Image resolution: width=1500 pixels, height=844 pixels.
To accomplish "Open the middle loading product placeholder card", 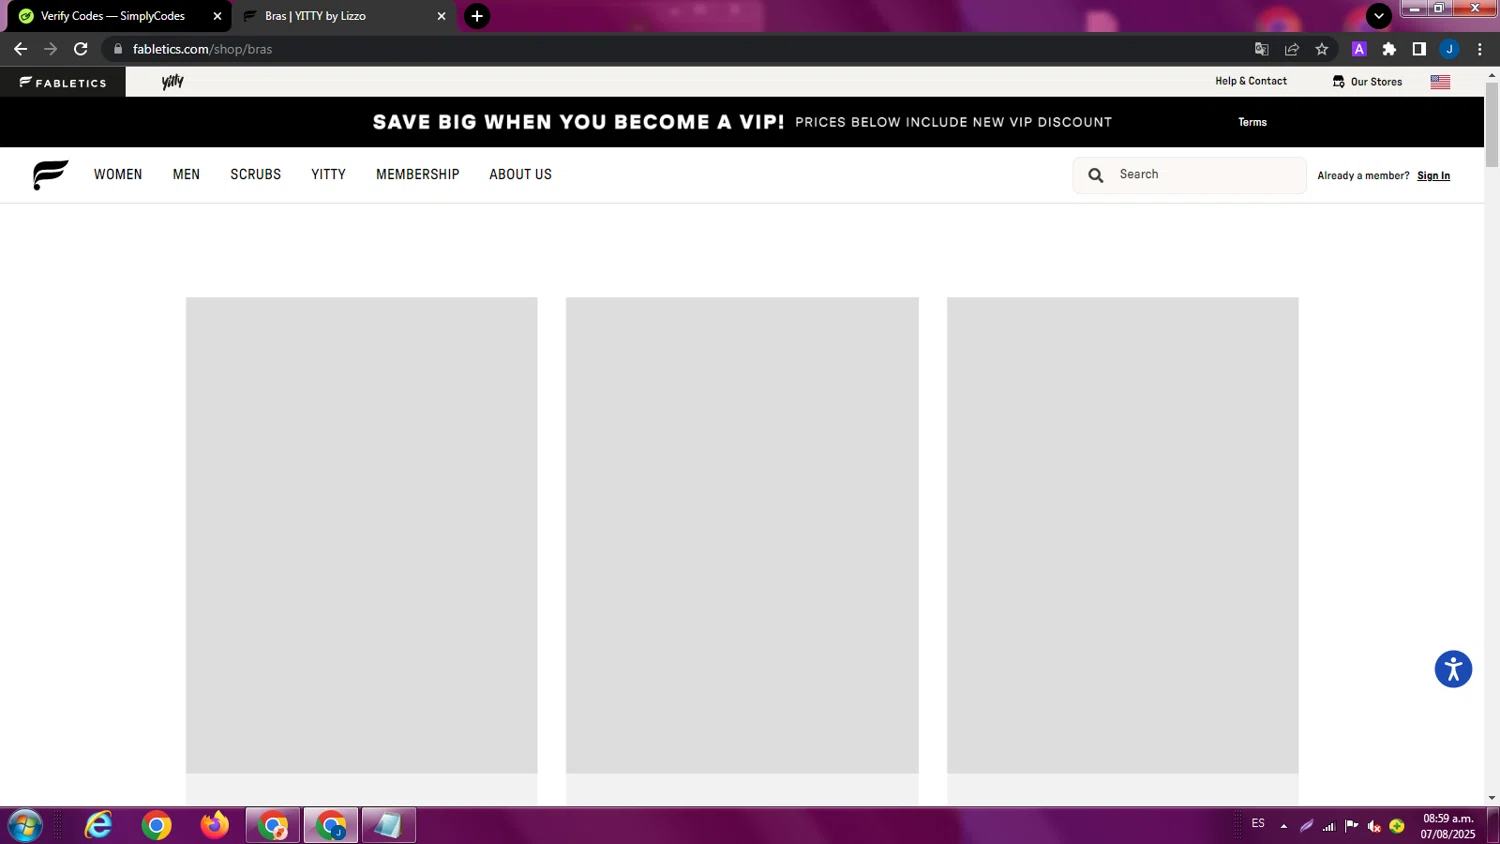I will (742, 535).
